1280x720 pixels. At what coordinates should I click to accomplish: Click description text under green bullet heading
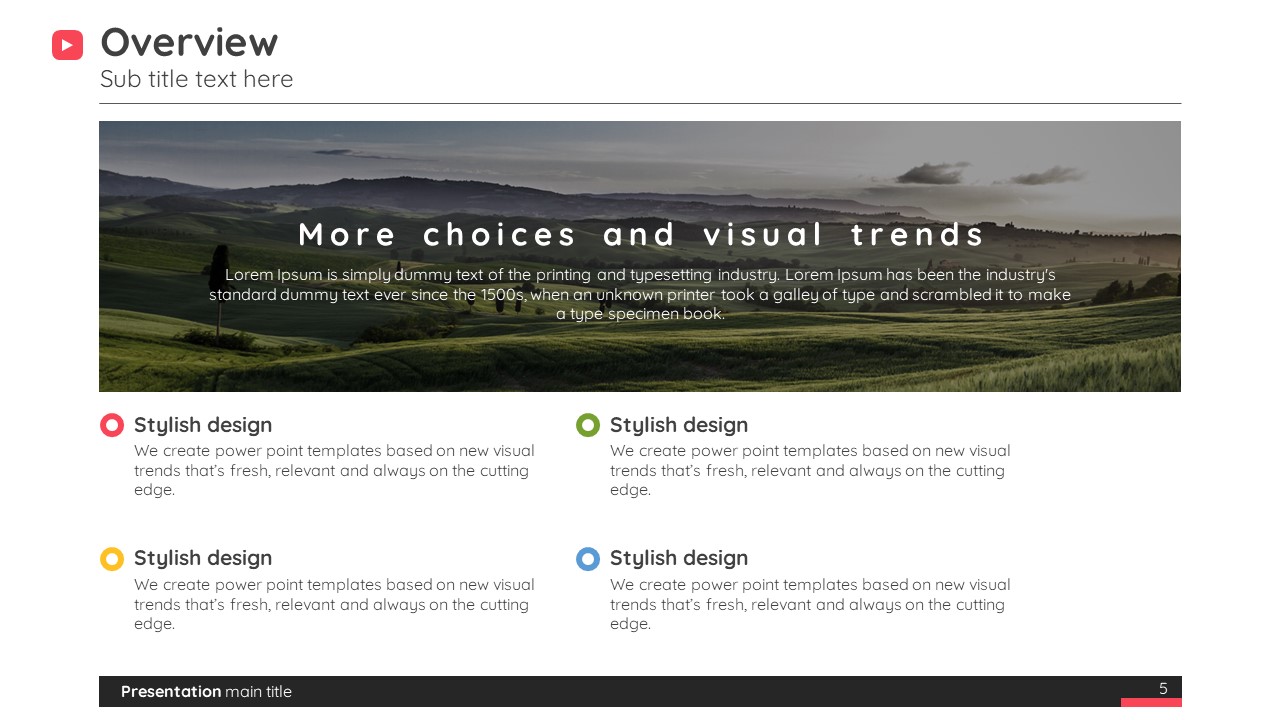click(x=810, y=470)
